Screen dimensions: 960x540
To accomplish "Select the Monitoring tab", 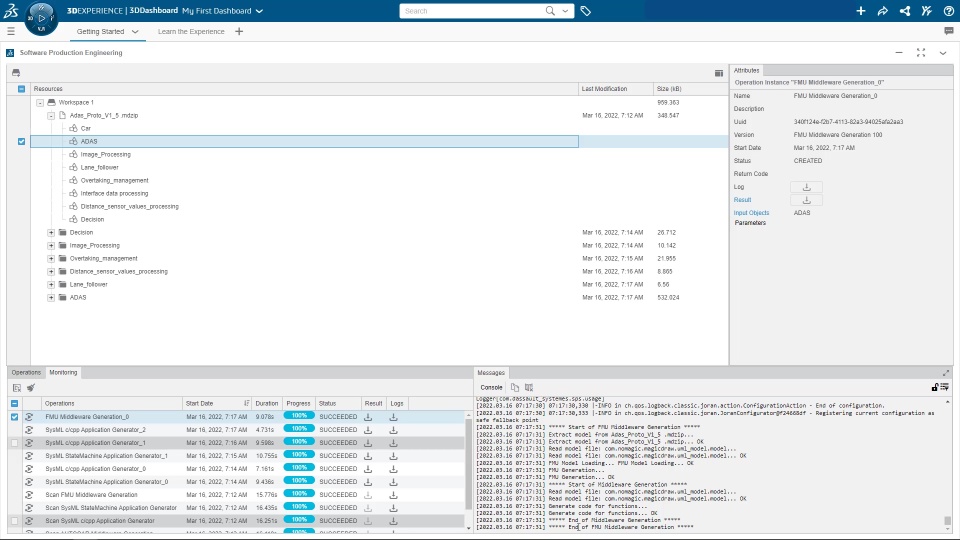I will tap(63, 372).
